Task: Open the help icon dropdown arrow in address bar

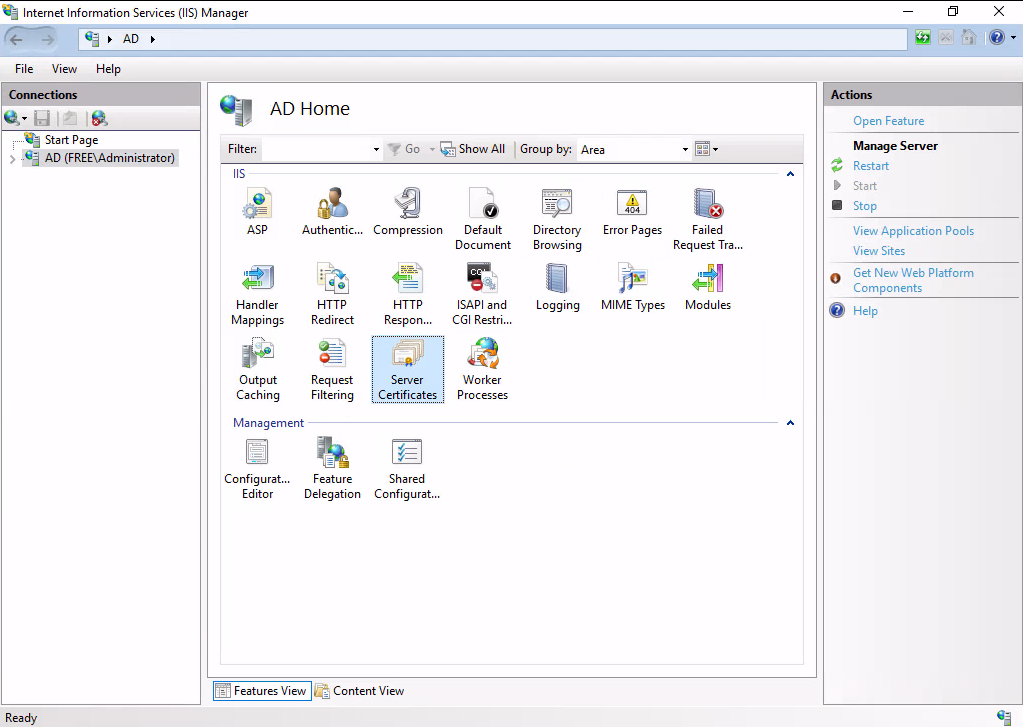Action: [1013, 37]
